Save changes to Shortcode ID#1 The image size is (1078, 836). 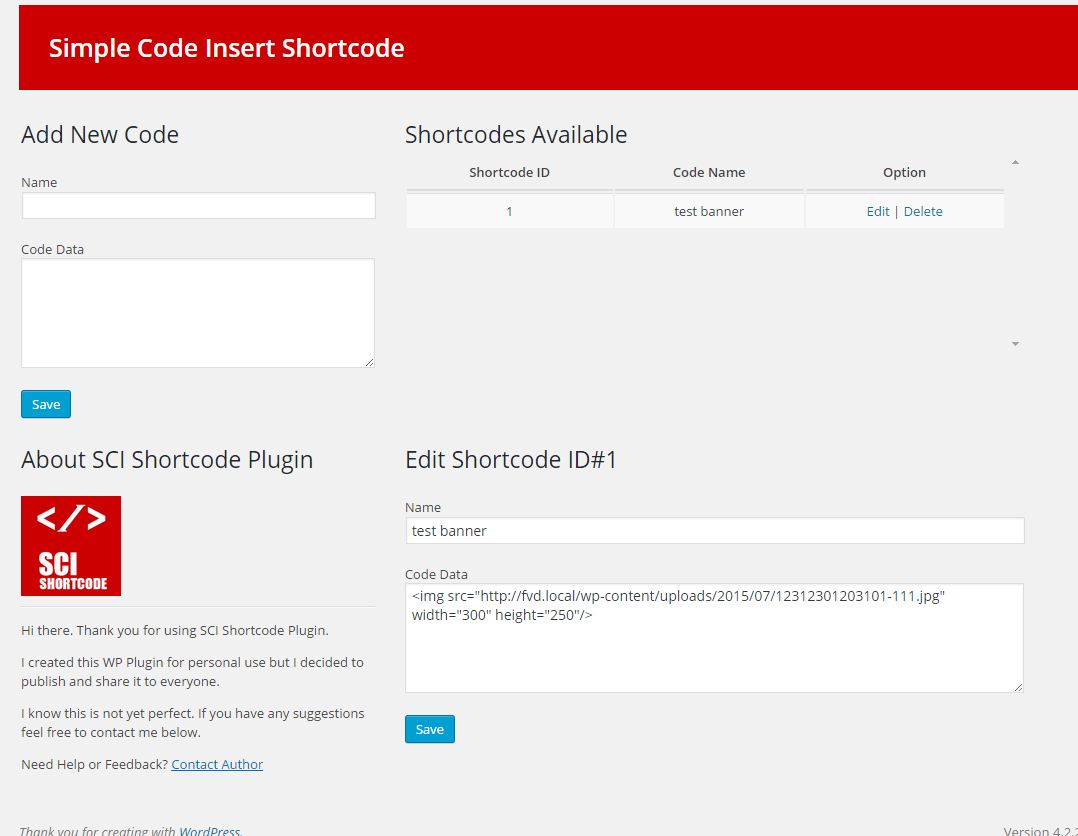click(x=430, y=729)
